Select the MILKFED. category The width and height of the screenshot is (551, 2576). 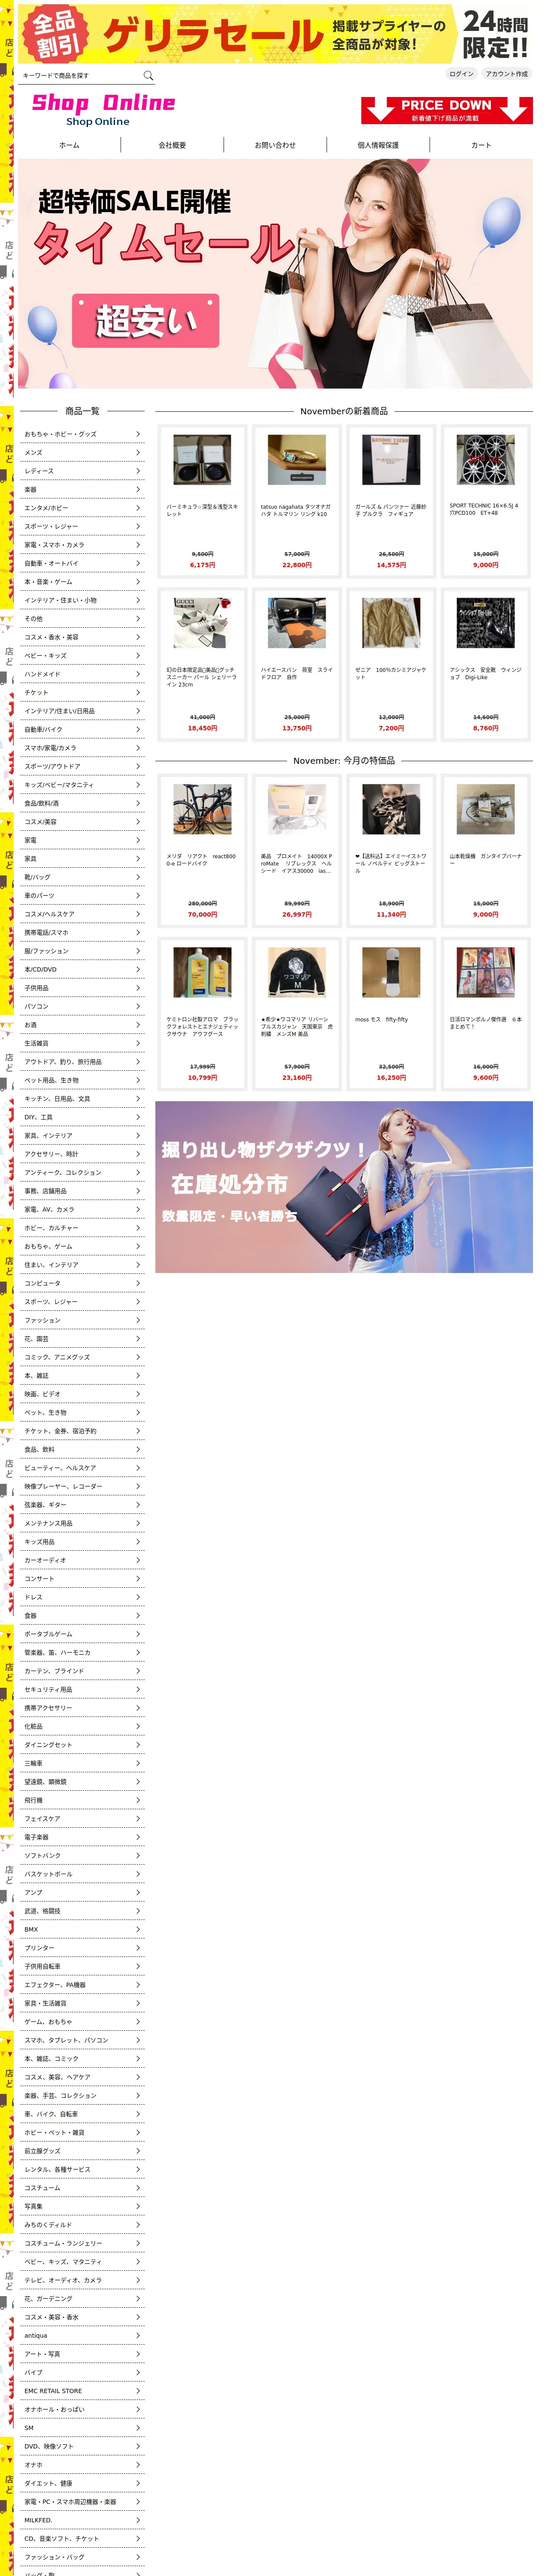82,2520
